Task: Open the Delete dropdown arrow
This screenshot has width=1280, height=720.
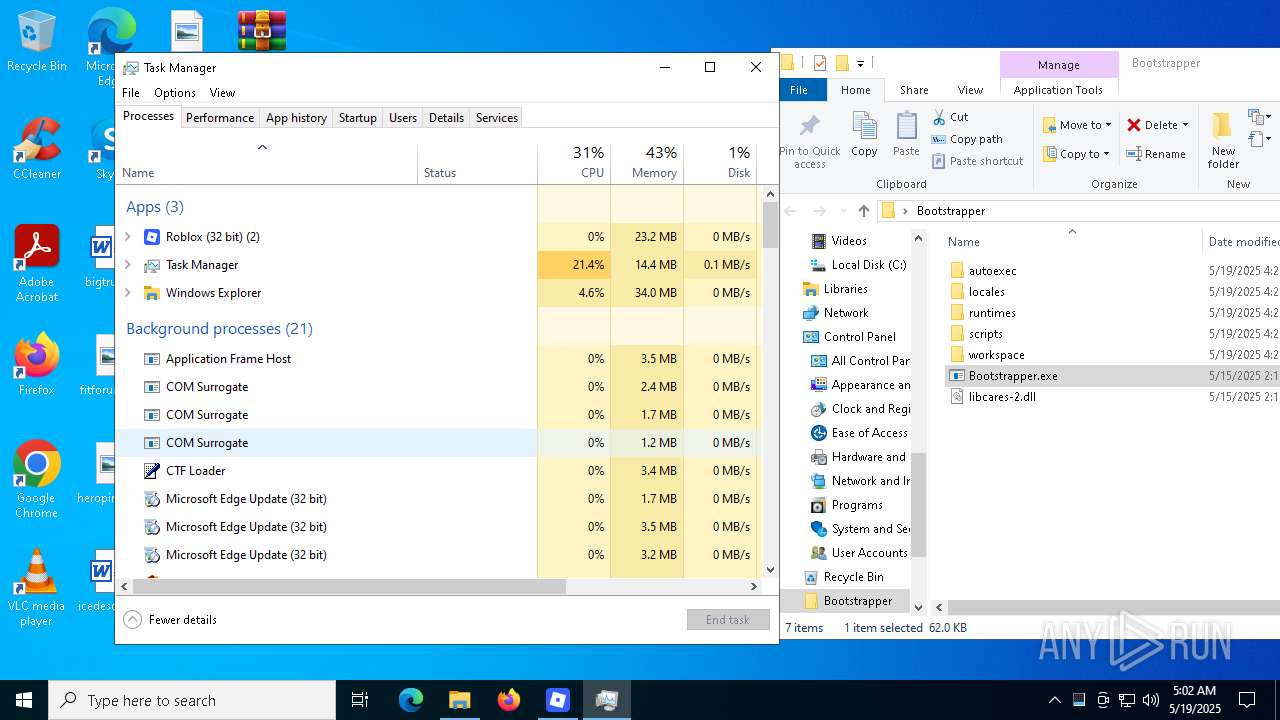Action: point(1185,125)
